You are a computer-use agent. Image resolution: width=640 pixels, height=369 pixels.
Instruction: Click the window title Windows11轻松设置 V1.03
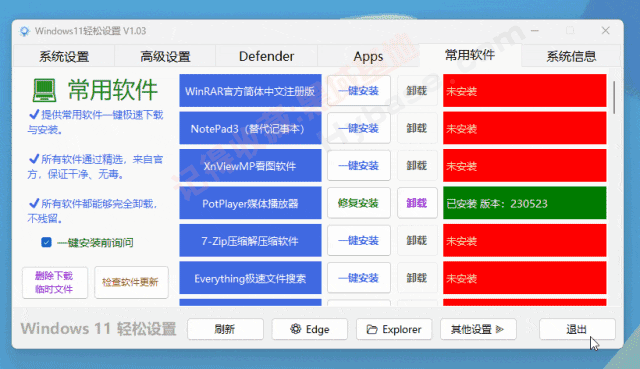pos(90,31)
